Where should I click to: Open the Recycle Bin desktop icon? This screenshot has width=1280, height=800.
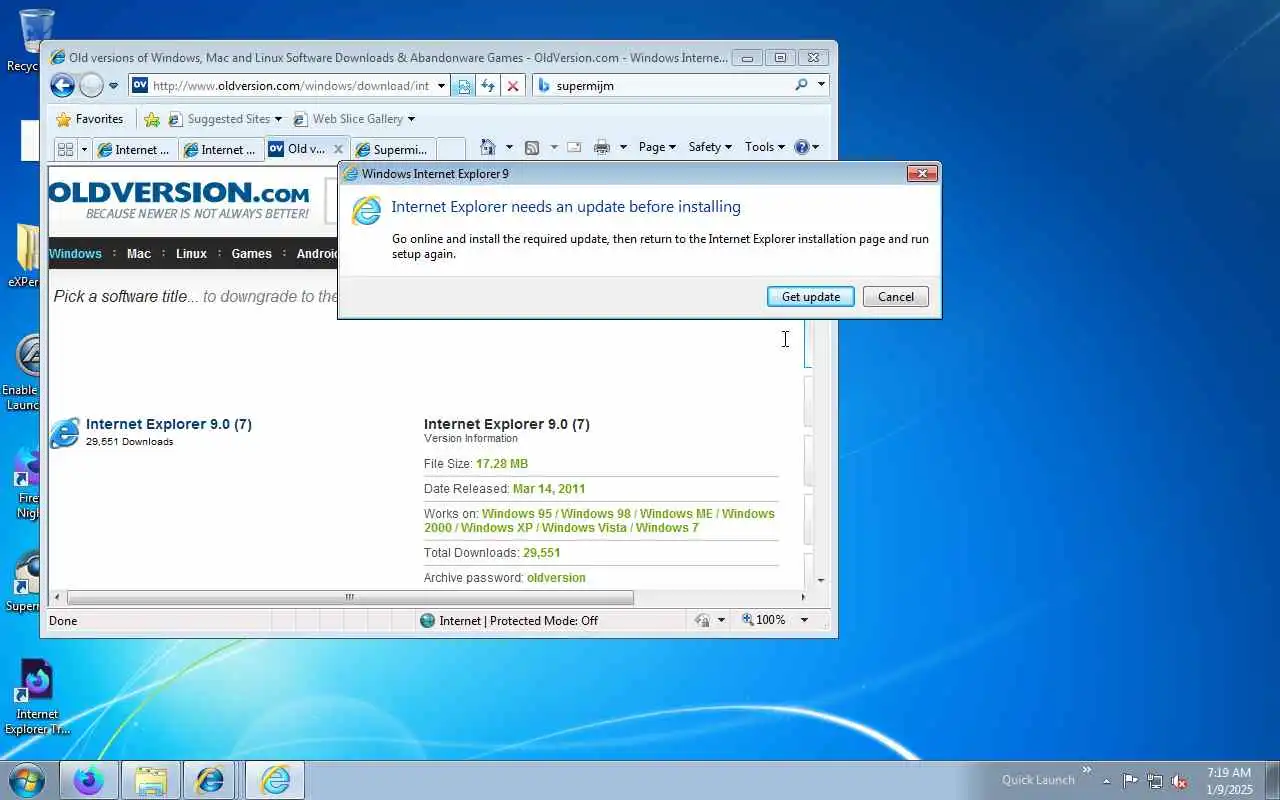click(x=36, y=40)
